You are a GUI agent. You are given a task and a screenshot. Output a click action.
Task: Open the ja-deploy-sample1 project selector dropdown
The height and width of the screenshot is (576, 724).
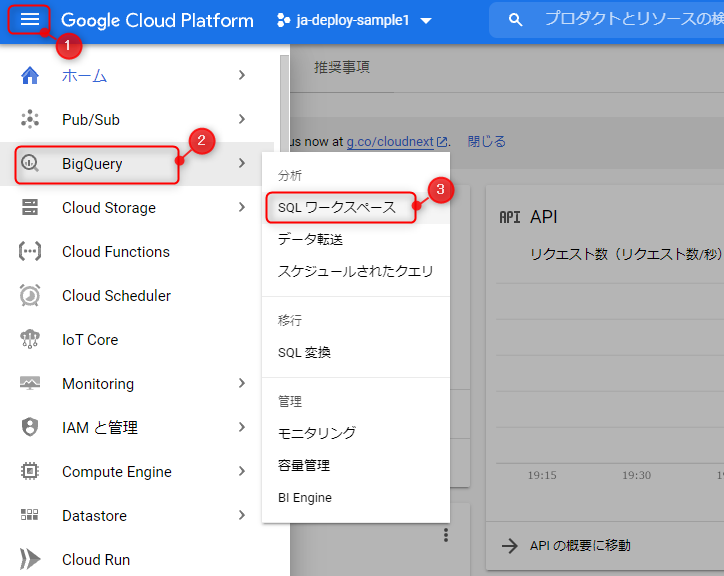pos(354,20)
